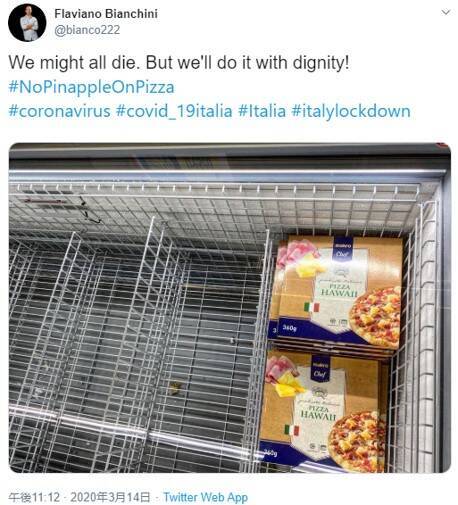Open the @bianco222 handle link
The image size is (458, 505).
[87, 30]
